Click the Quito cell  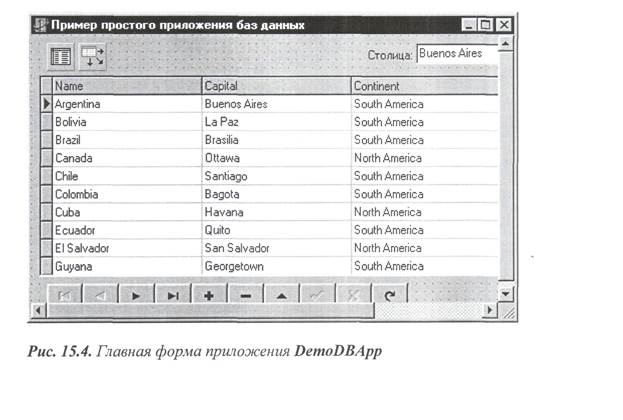(277, 230)
